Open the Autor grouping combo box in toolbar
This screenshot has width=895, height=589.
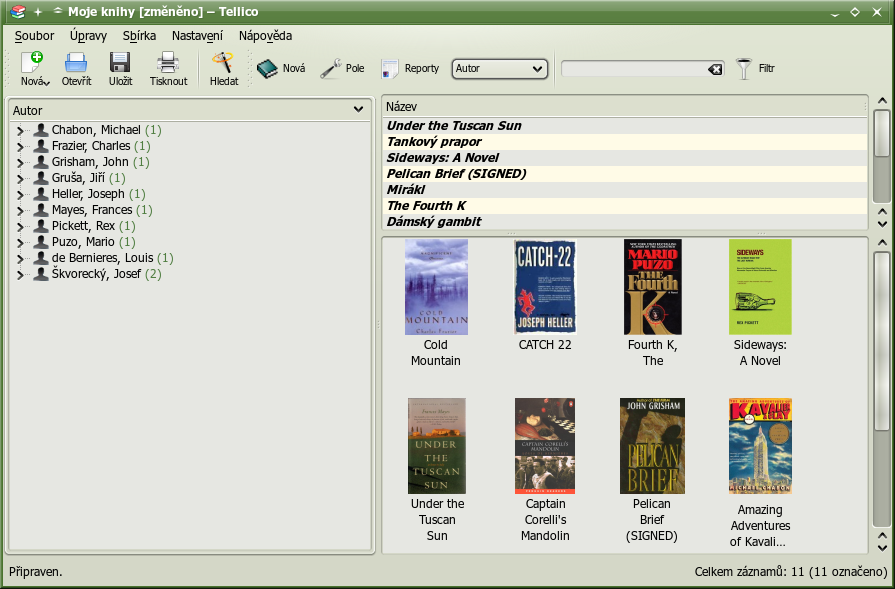click(499, 69)
